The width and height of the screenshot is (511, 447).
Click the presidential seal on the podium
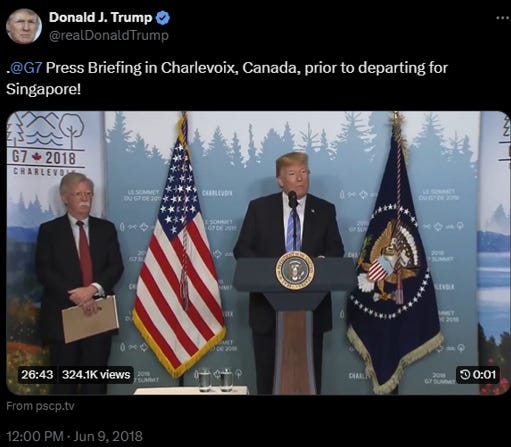(295, 270)
